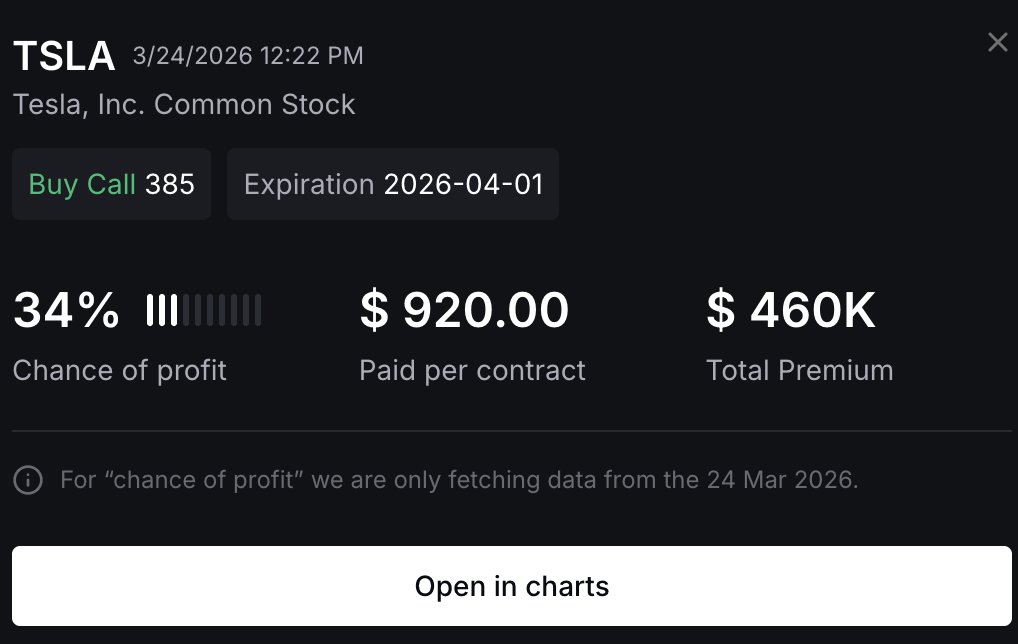
Task: Click the 3/24/2026 12:22 PM timestamp
Action: (x=248, y=56)
